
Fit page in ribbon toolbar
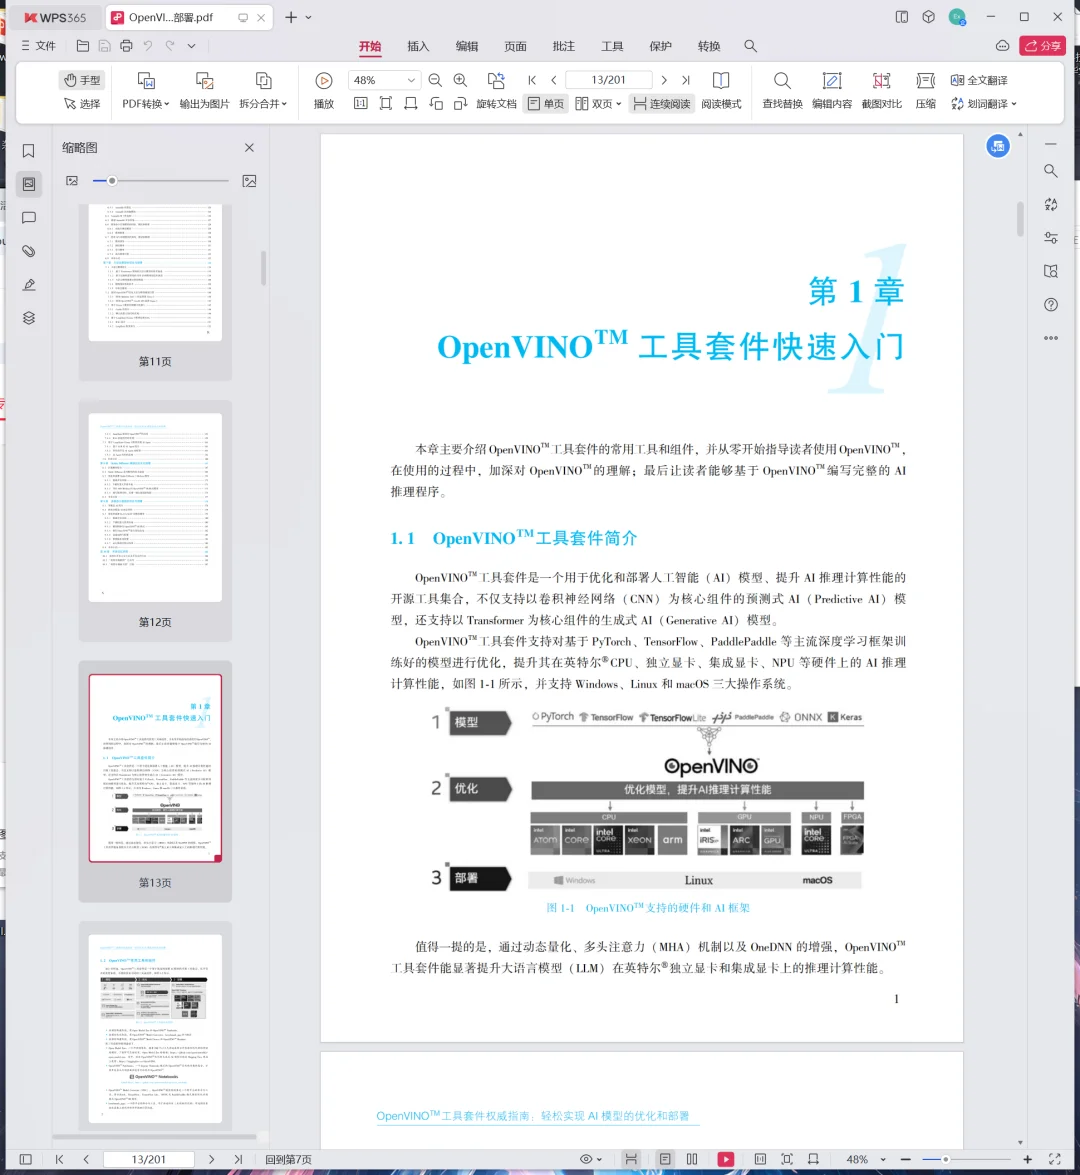pos(385,103)
